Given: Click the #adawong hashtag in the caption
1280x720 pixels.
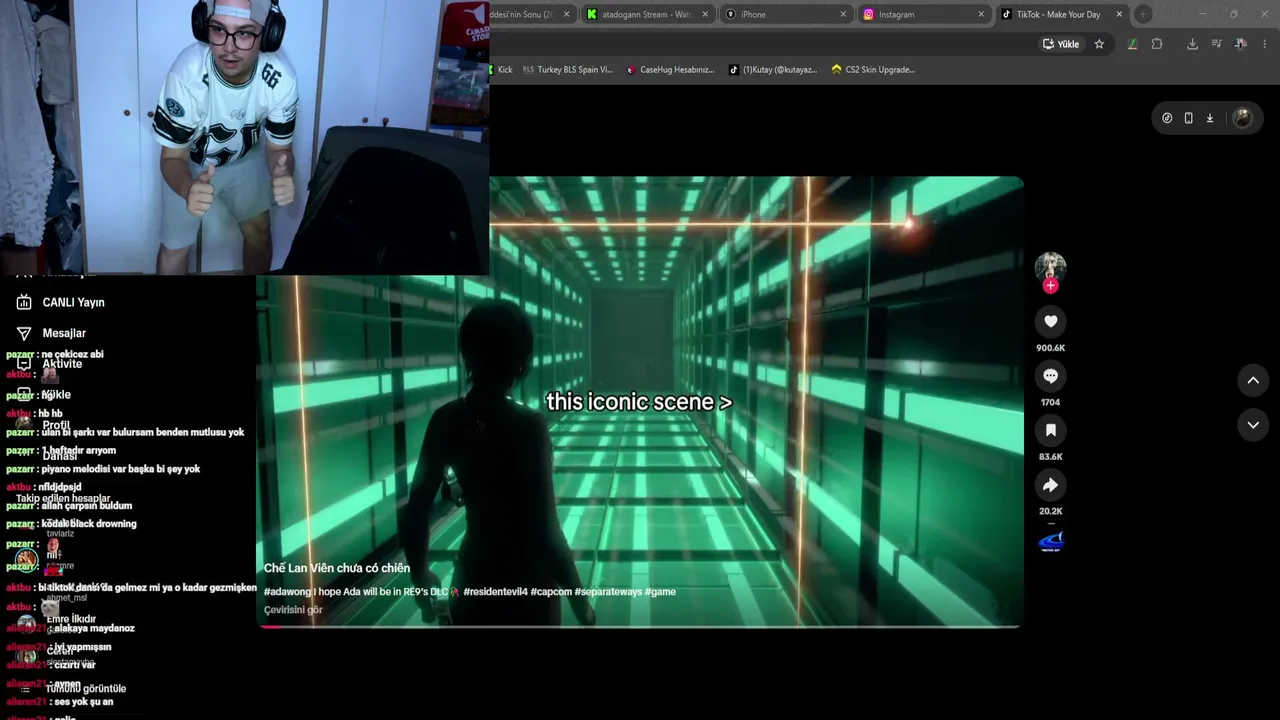Looking at the screenshot, I should pyautogui.click(x=287, y=592).
